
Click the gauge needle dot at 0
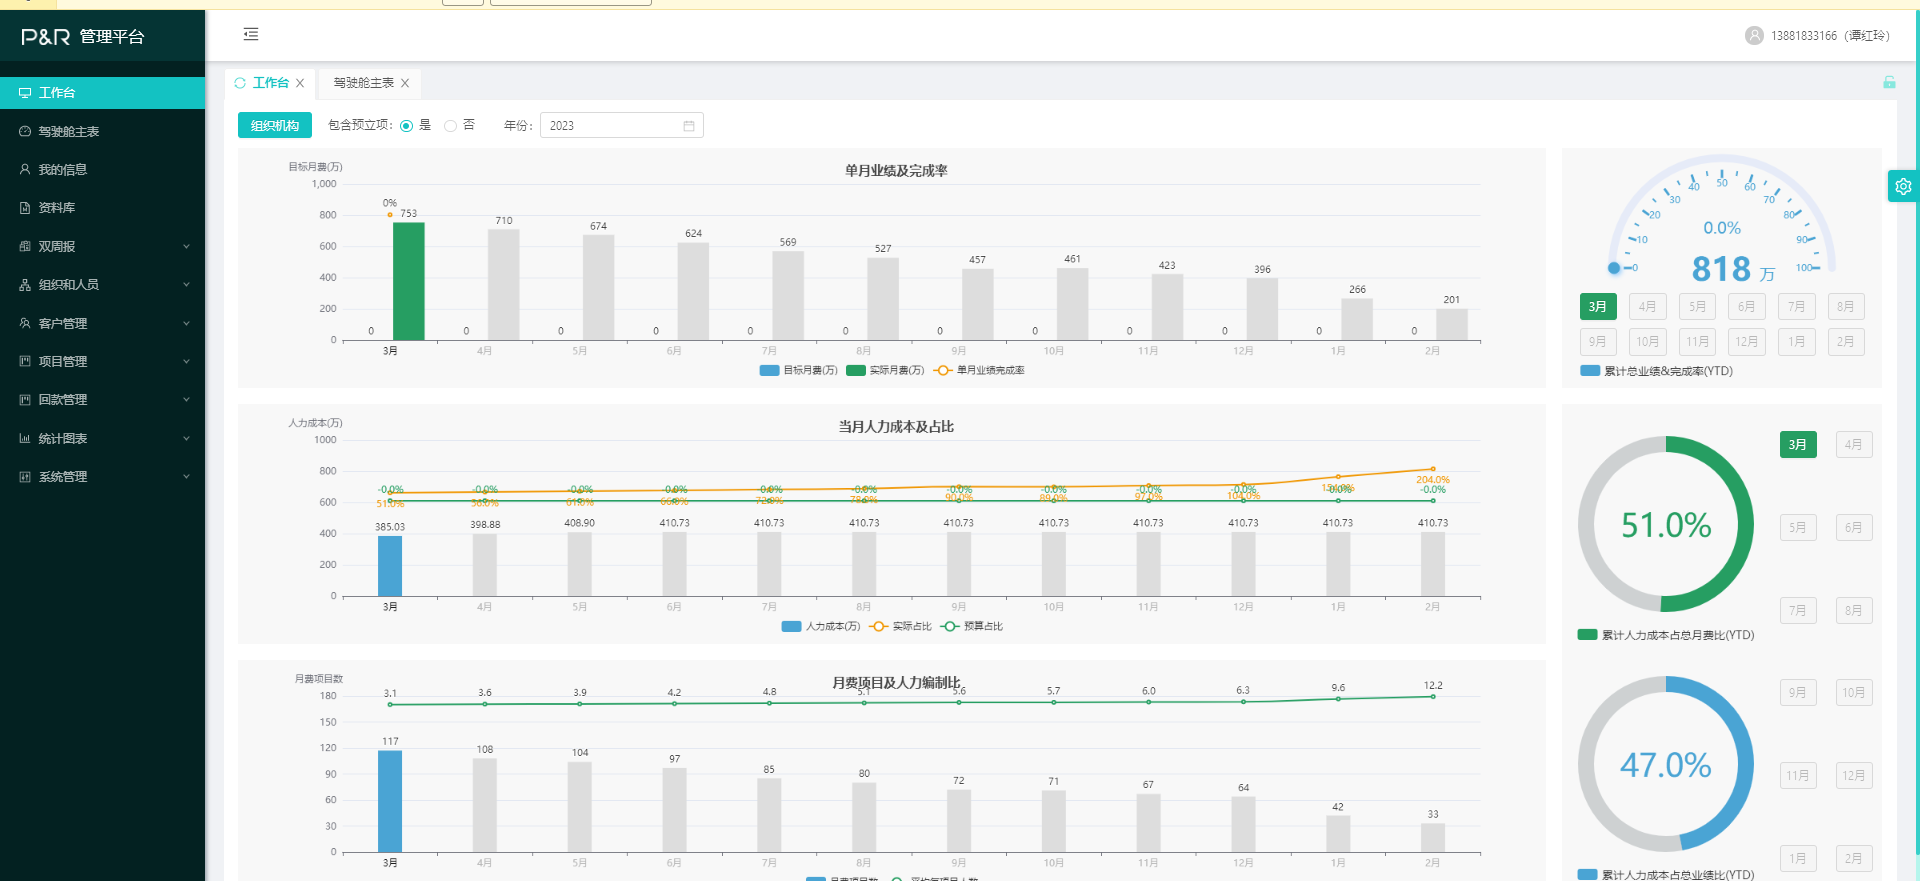pyautogui.click(x=1614, y=268)
